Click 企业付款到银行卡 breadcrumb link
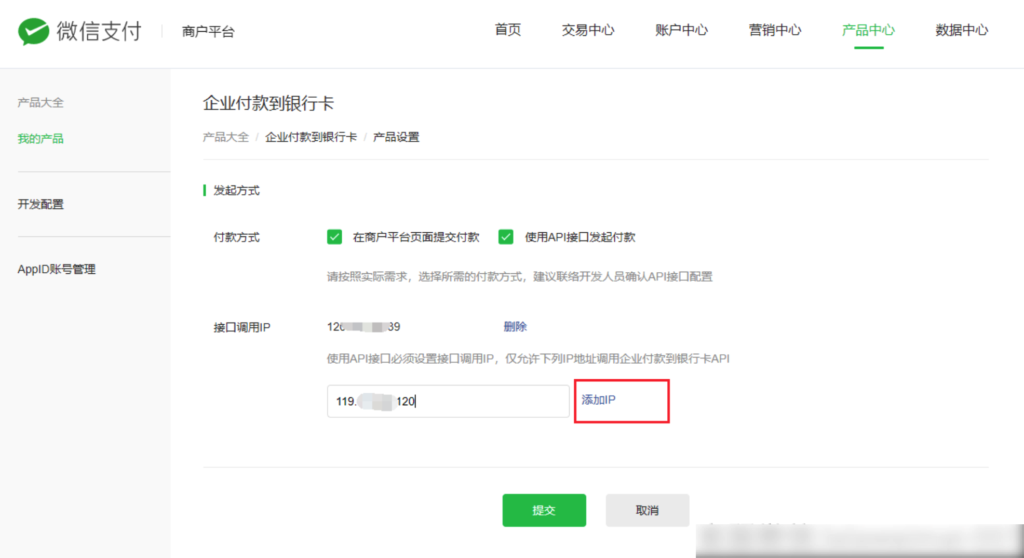Screen dimensions: 1024x558 [x=311, y=137]
